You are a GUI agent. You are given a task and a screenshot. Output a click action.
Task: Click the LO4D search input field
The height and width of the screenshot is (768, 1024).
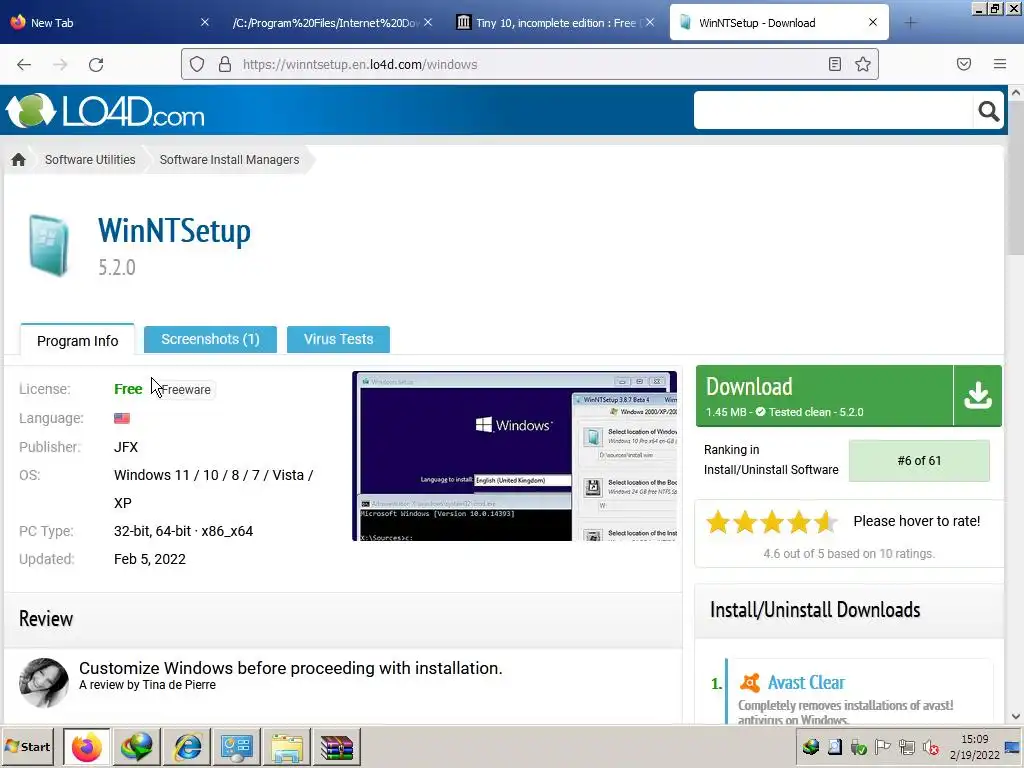[833, 110]
